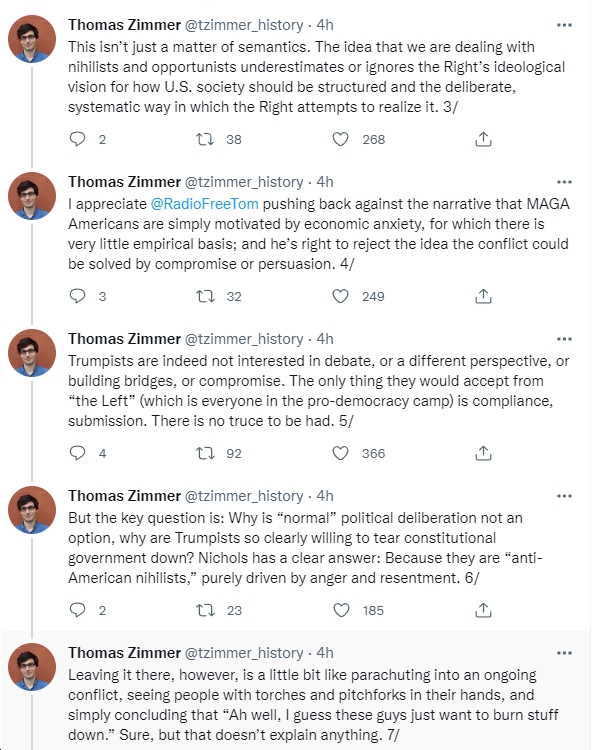Retweet the tweet with 92 retweets
Image resolution: width=595 pixels, height=750 pixels.
[x=205, y=453]
